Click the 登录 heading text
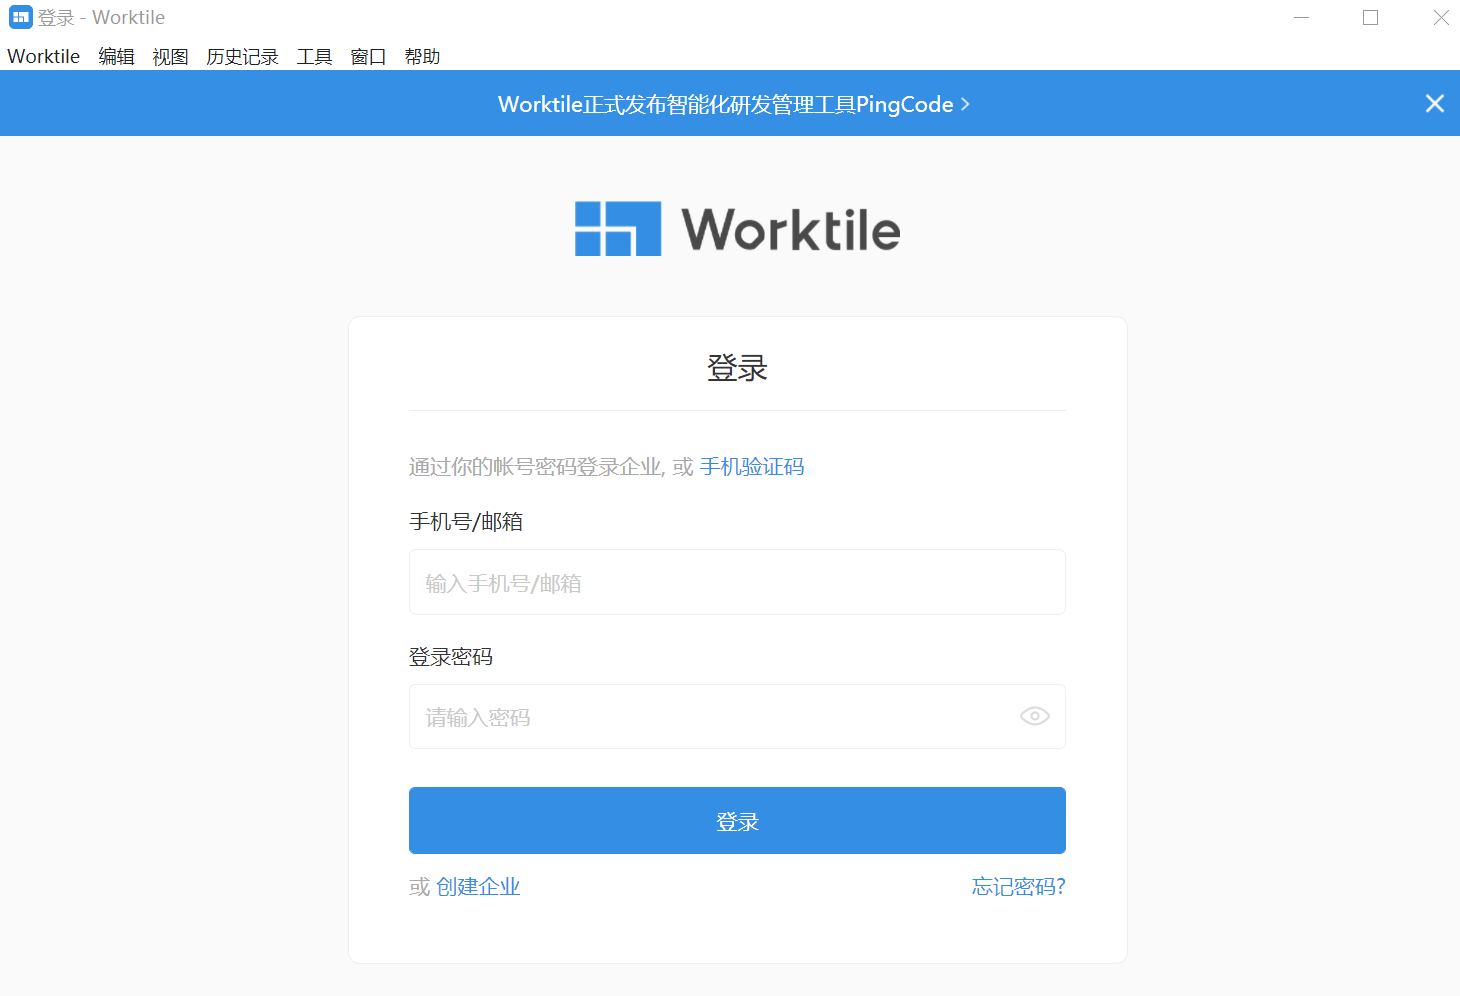Viewport: 1460px width, 996px height. (x=737, y=368)
